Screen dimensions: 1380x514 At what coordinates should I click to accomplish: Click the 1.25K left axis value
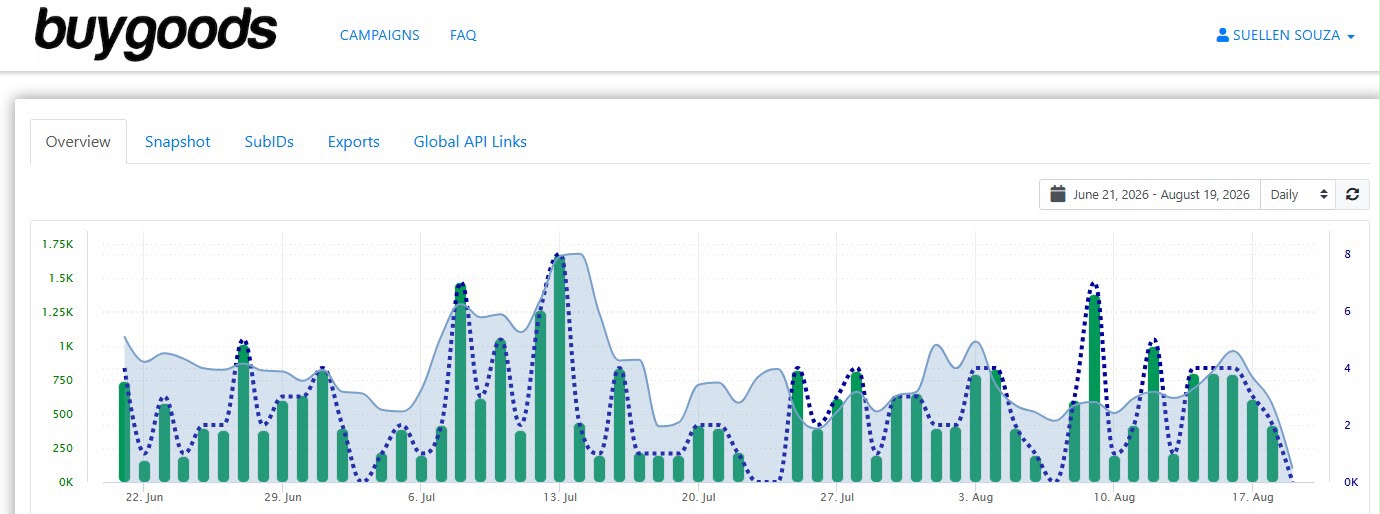coord(57,312)
